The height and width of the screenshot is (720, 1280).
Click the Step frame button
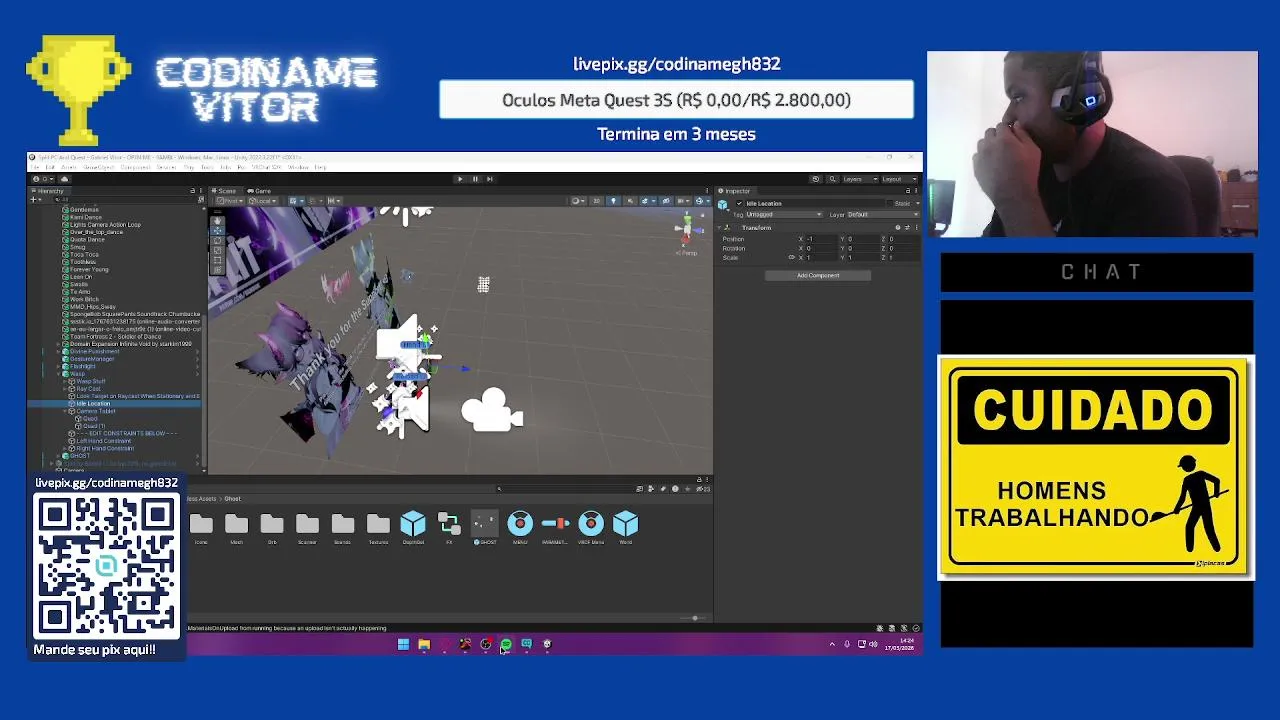490,179
